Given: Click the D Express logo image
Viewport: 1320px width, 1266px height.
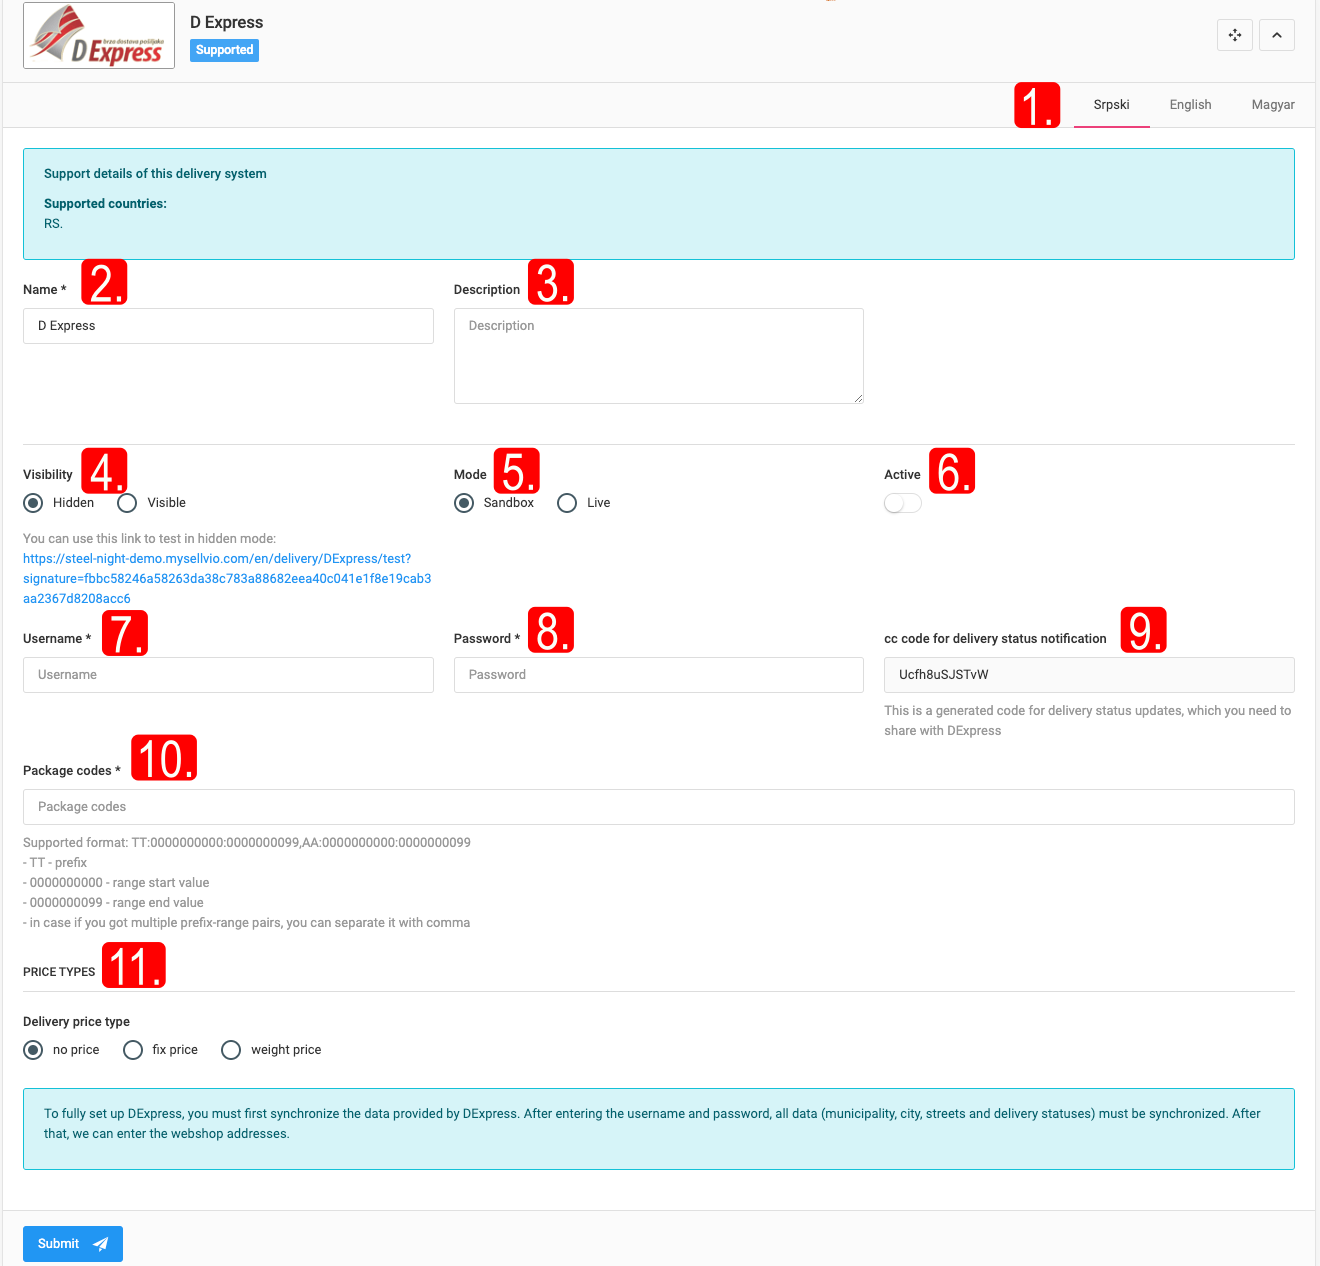Looking at the screenshot, I should point(99,36).
